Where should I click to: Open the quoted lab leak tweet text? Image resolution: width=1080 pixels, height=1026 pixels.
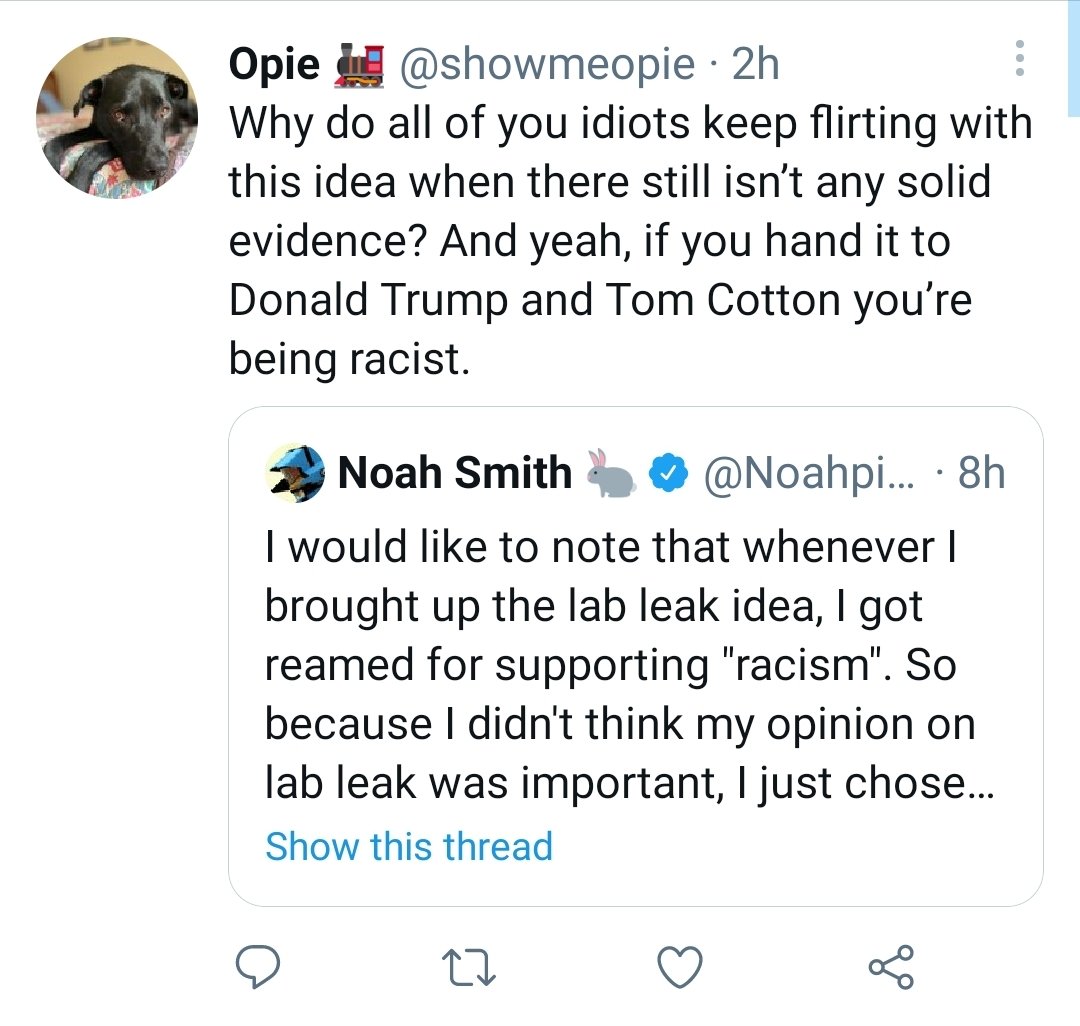coord(620,665)
